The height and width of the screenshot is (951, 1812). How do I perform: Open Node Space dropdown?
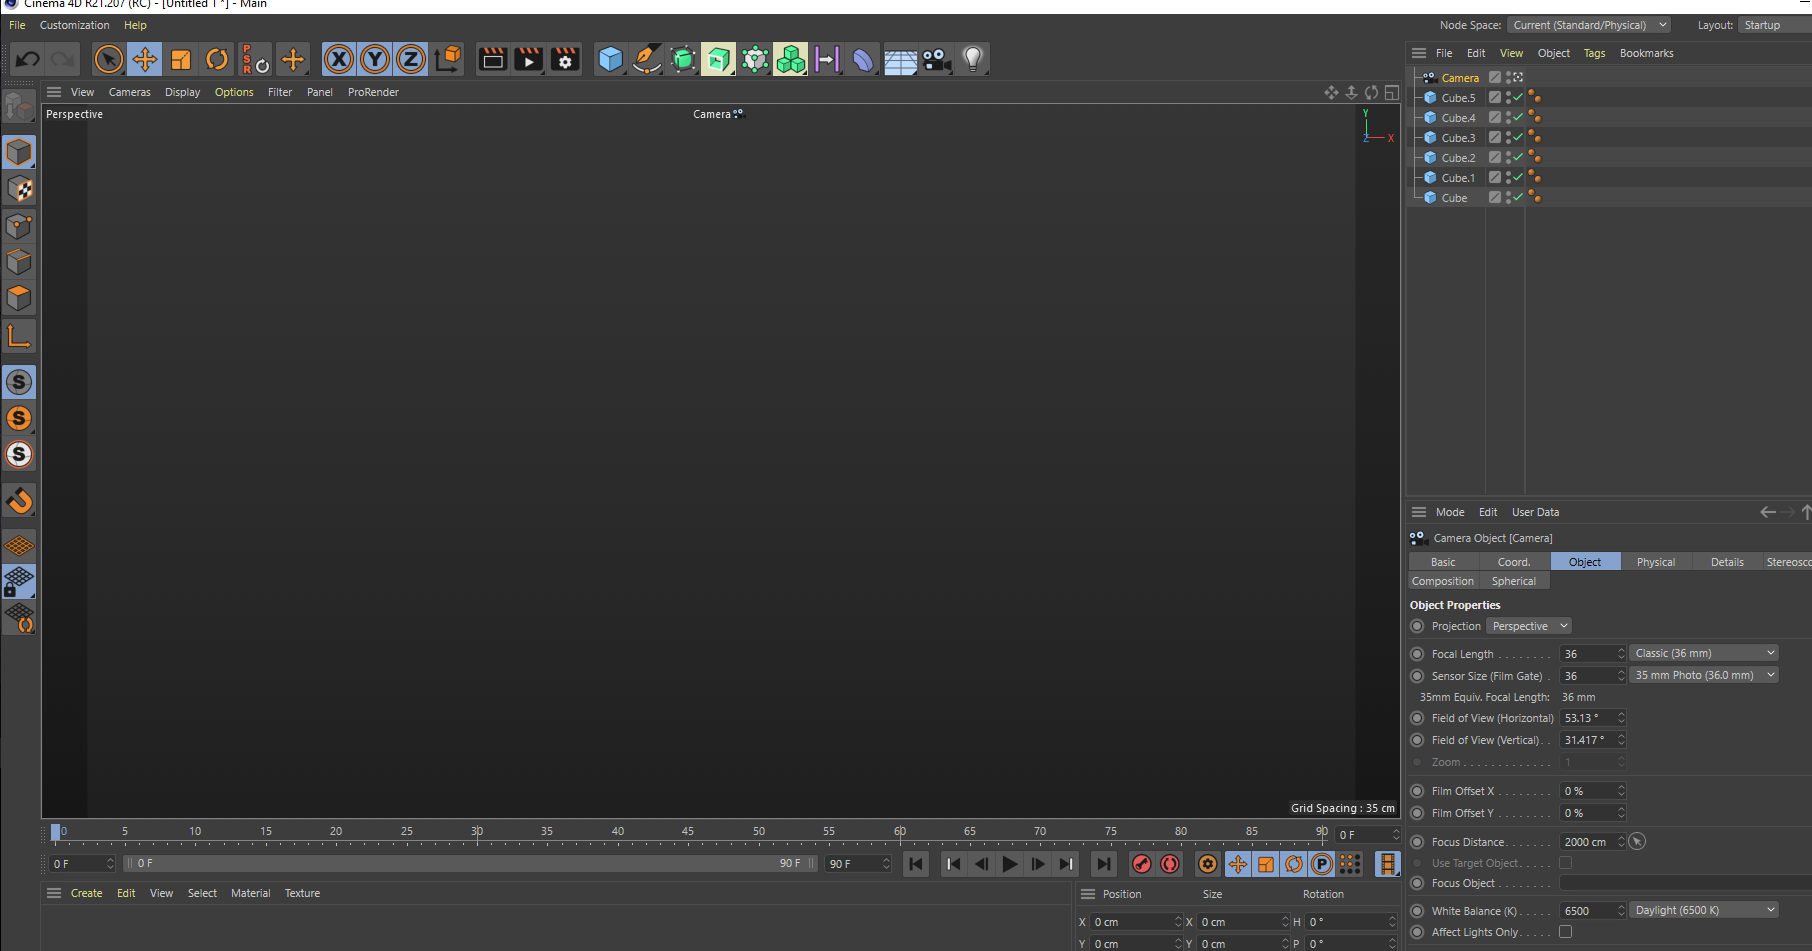pyautogui.click(x=1590, y=25)
